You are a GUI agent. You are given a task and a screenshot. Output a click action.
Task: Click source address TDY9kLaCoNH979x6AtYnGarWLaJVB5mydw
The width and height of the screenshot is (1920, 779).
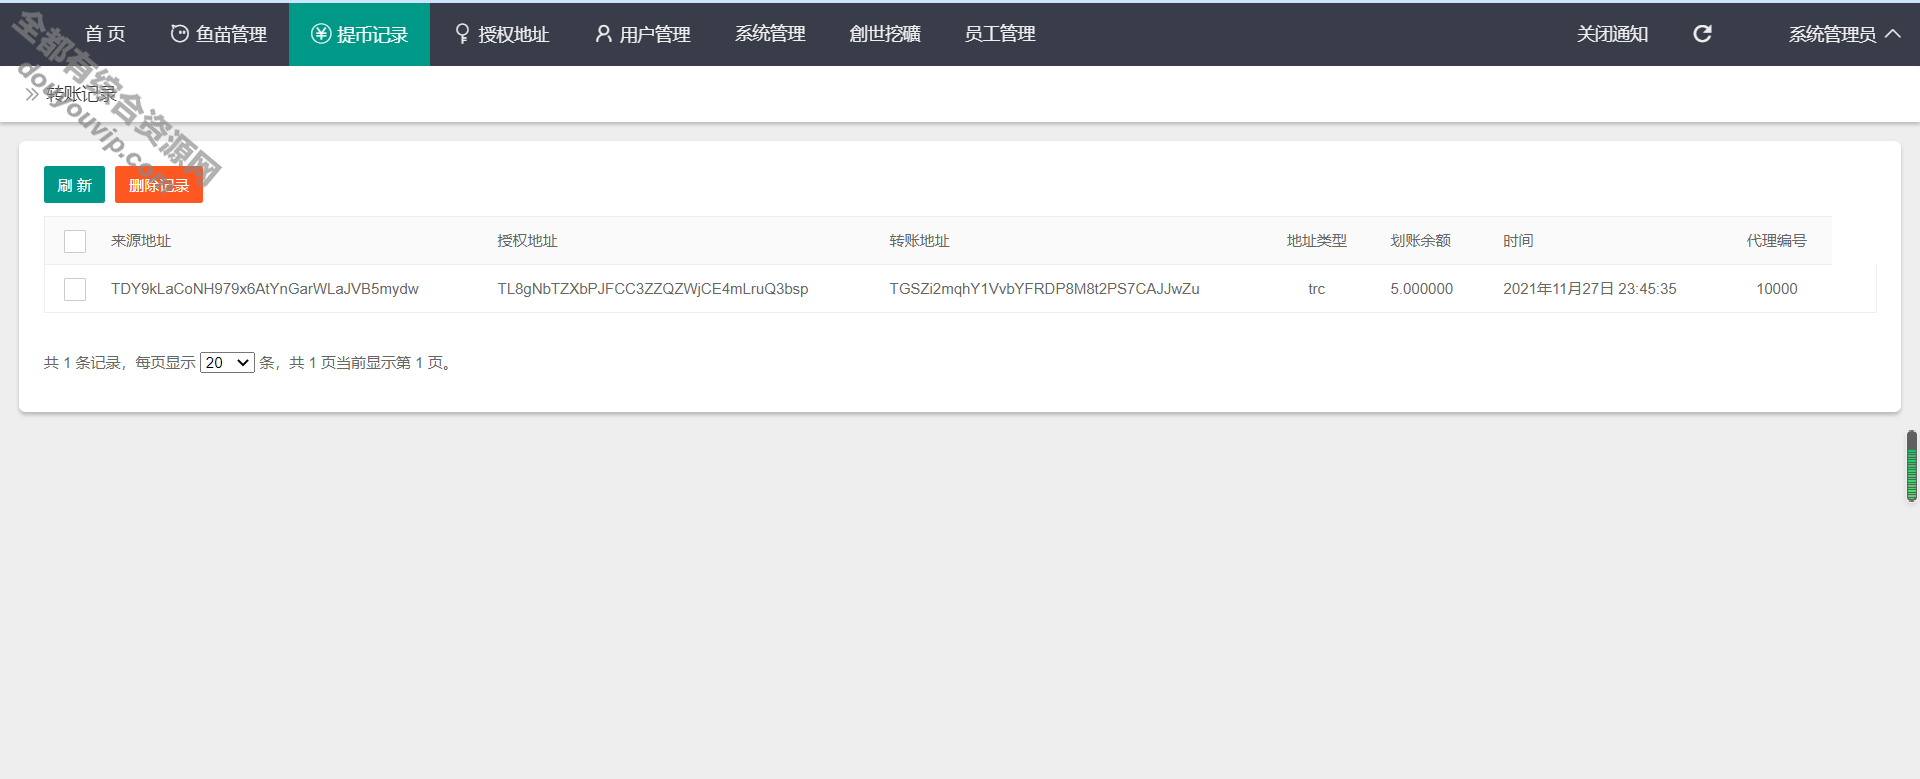coord(265,289)
